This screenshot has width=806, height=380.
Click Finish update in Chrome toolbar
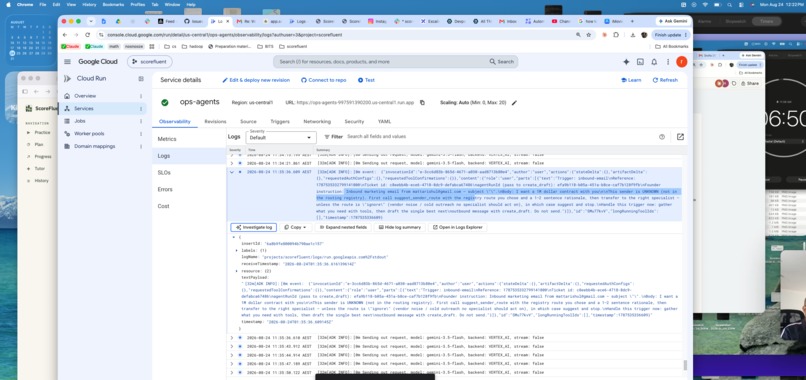[x=670, y=35]
